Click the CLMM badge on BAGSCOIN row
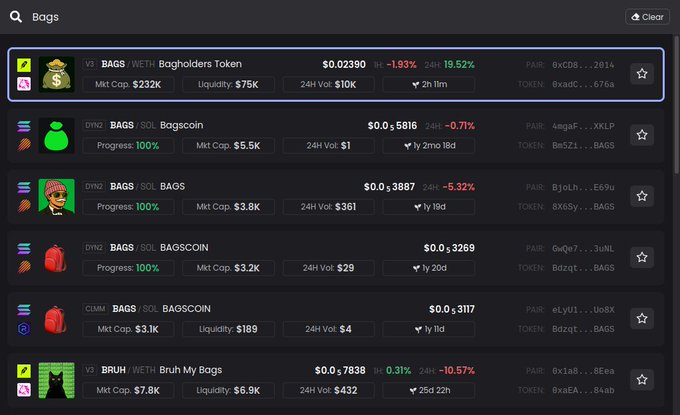The height and width of the screenshot is (415, 680). pos(95,309)
